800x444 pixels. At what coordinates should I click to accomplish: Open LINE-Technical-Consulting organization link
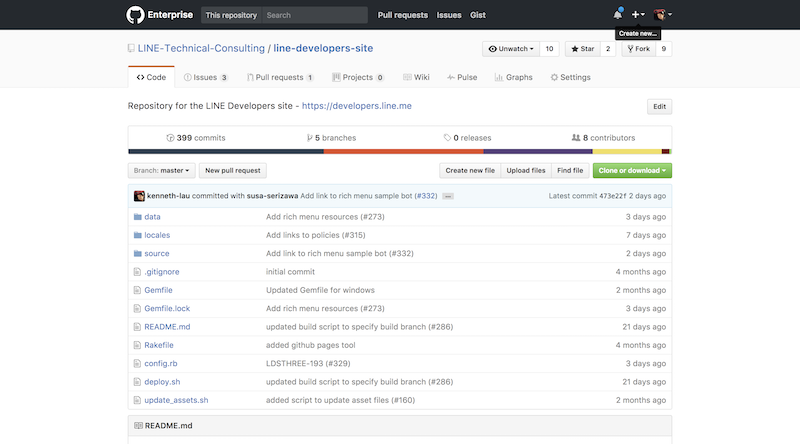pyautogui.click(x=201, y=48)
